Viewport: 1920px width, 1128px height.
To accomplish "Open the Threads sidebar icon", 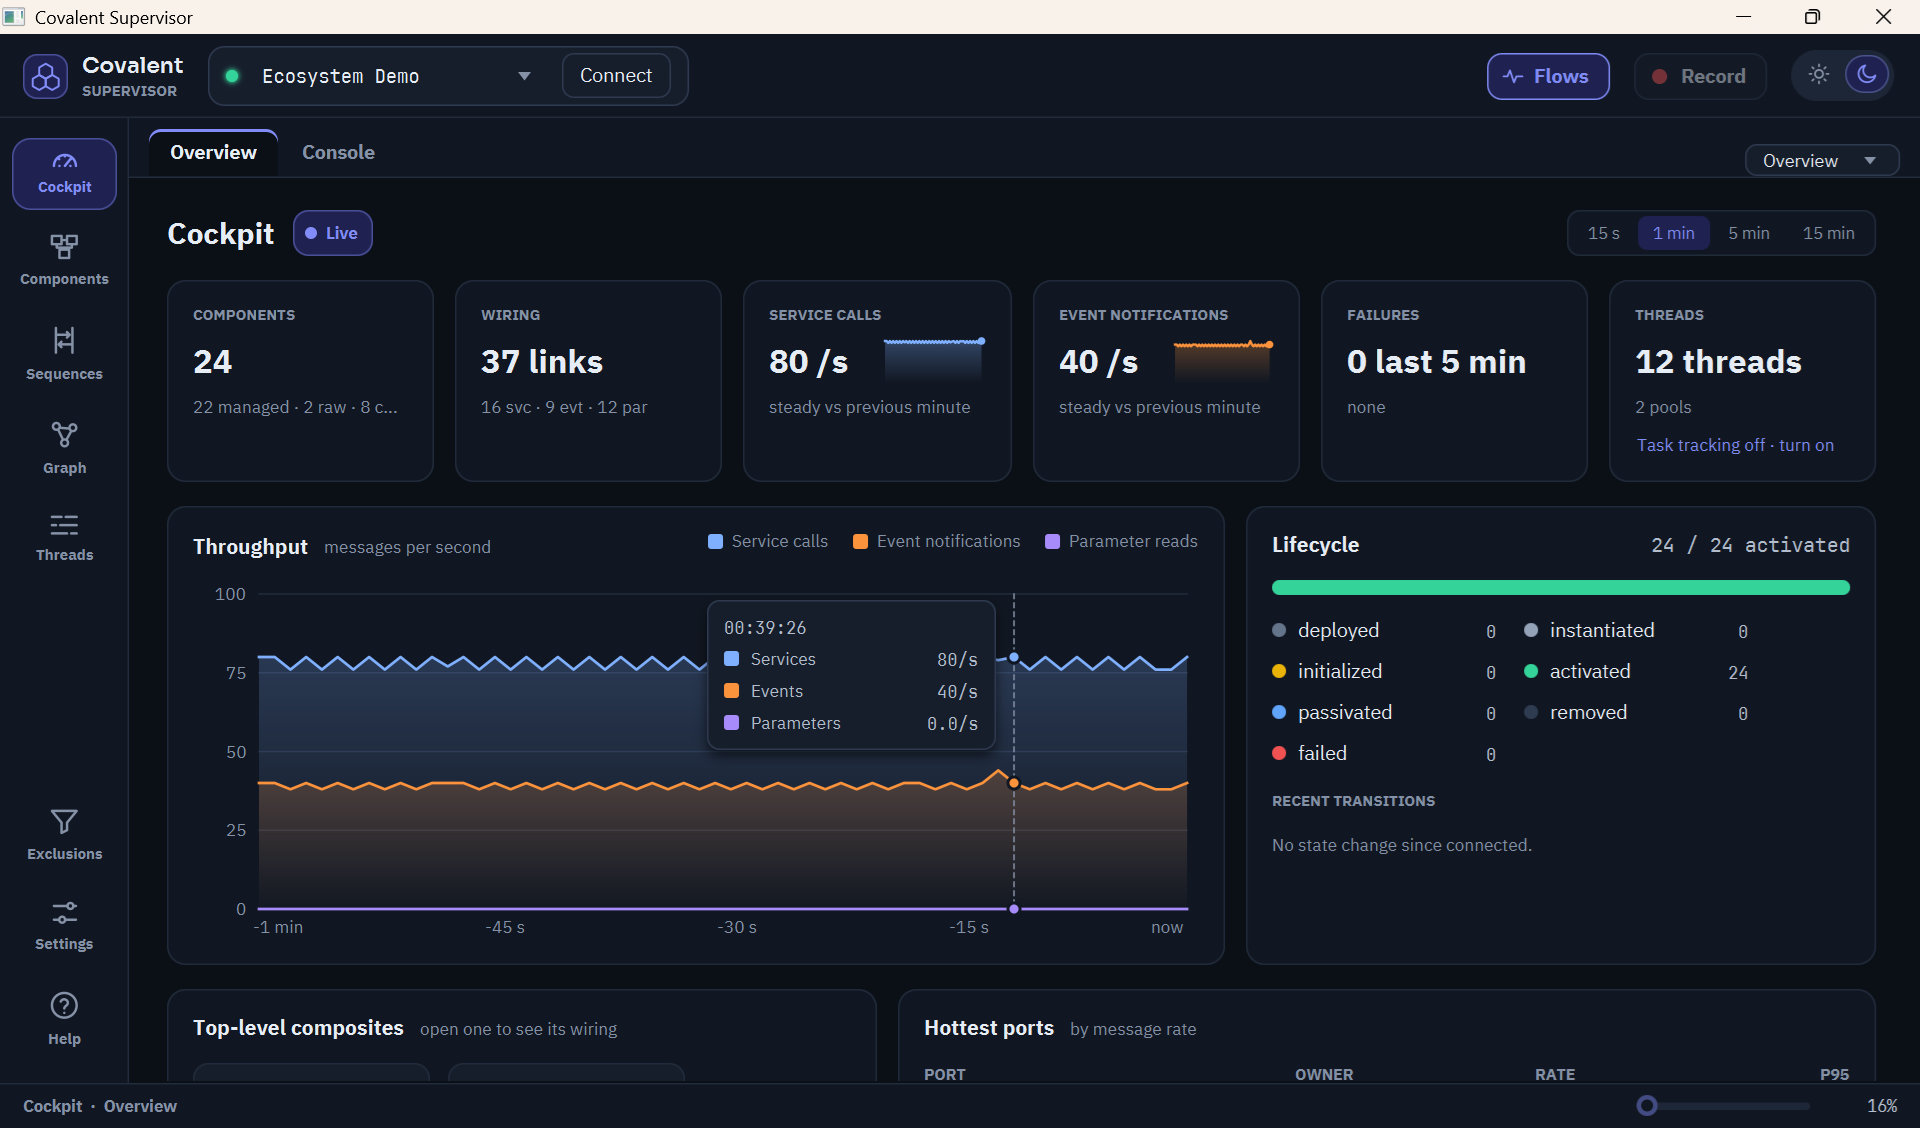I will click(64, 525).
